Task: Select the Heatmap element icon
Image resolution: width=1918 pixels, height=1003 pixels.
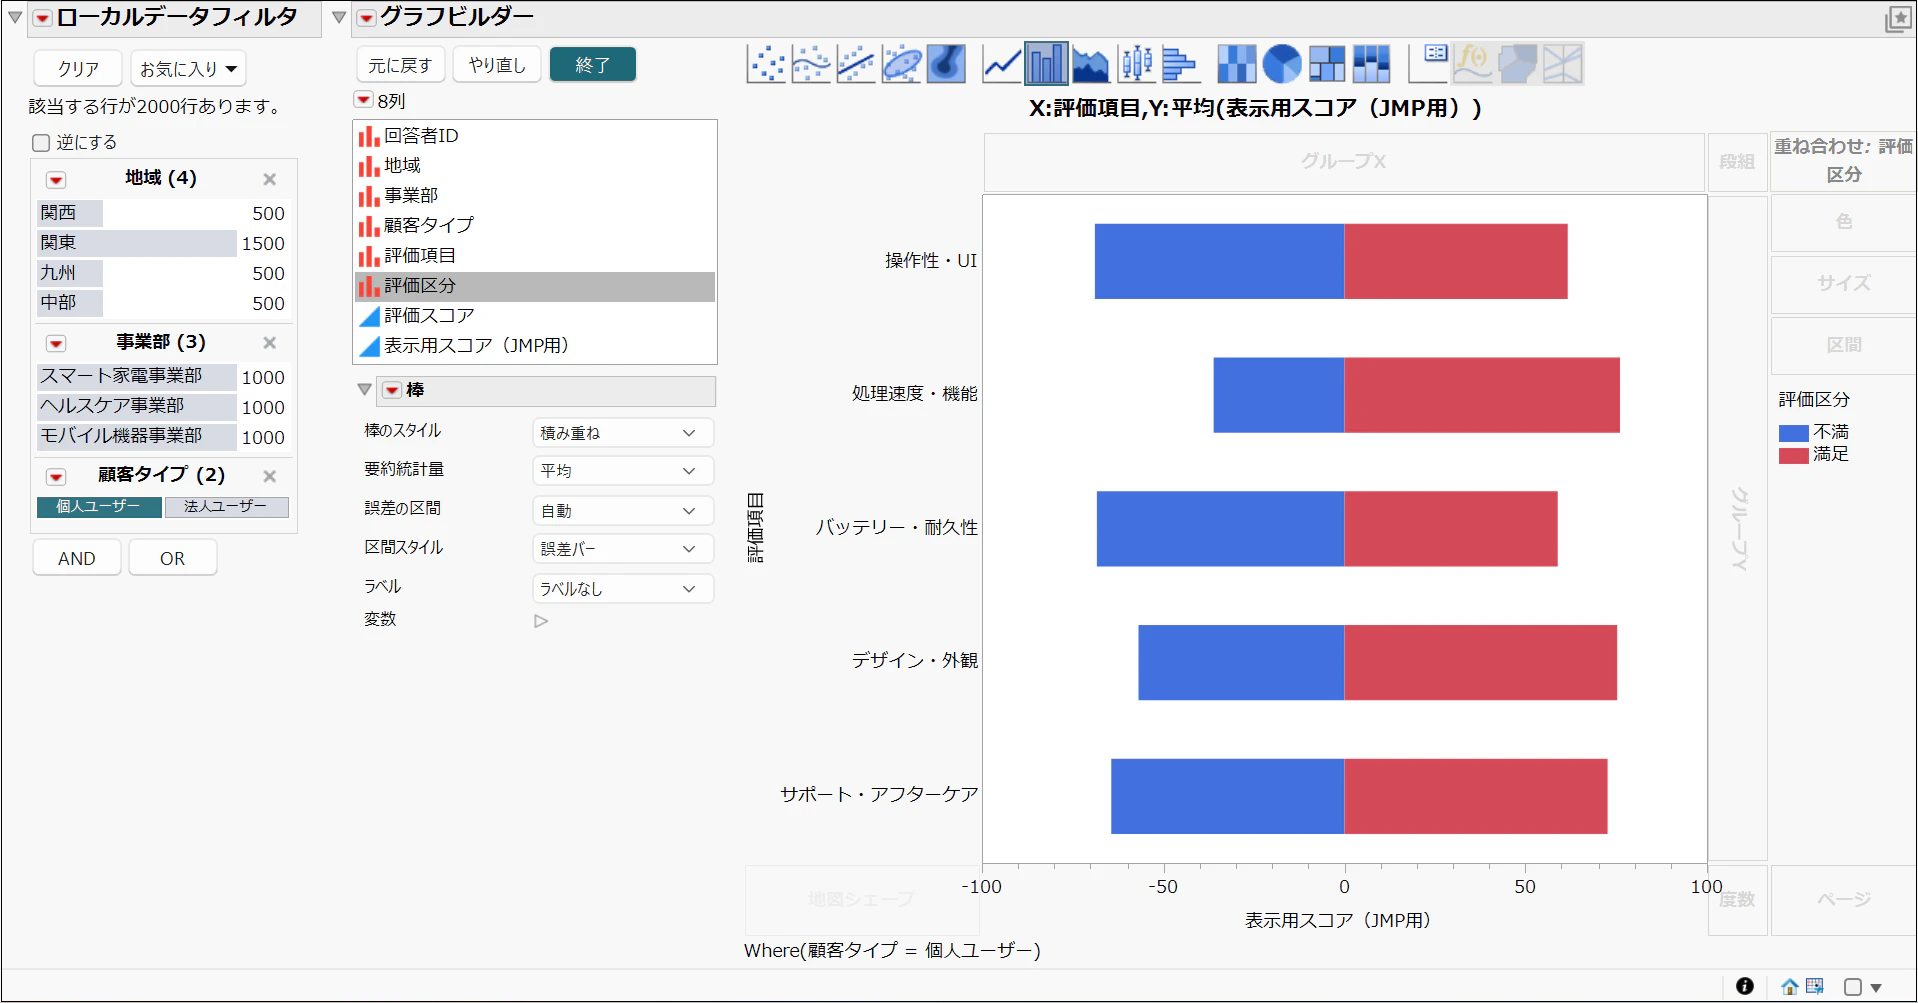Action: 1237,64
